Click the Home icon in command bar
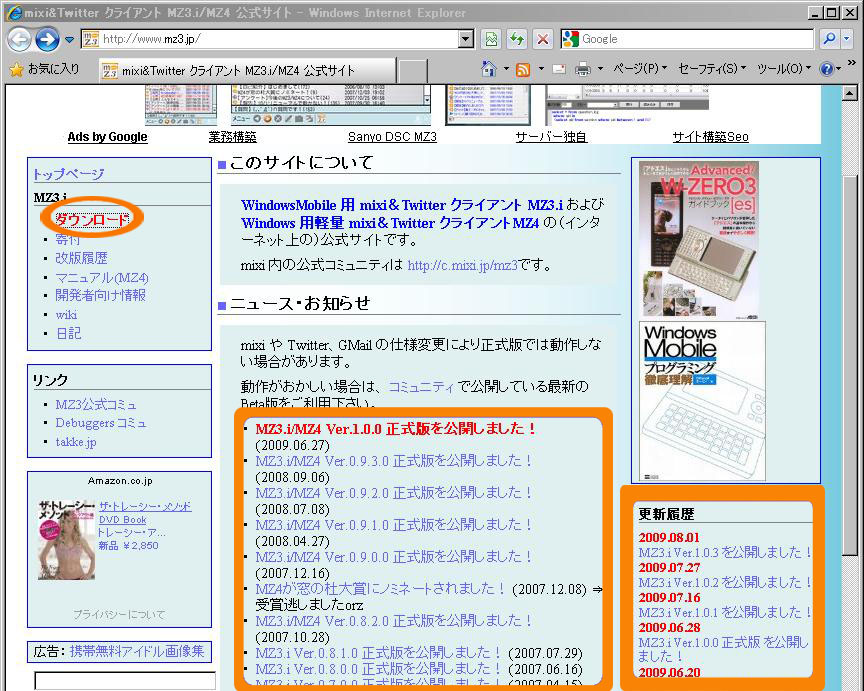864x691 pixels. click(489, 69)
